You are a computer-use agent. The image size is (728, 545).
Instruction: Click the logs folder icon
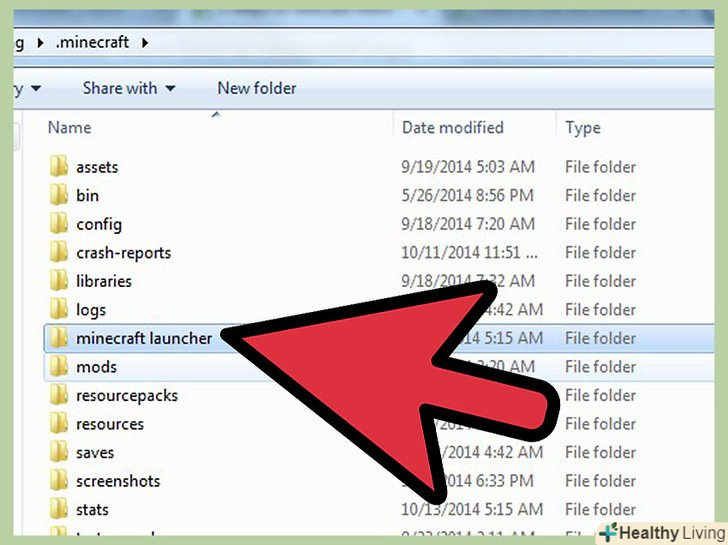pos(59,309)
